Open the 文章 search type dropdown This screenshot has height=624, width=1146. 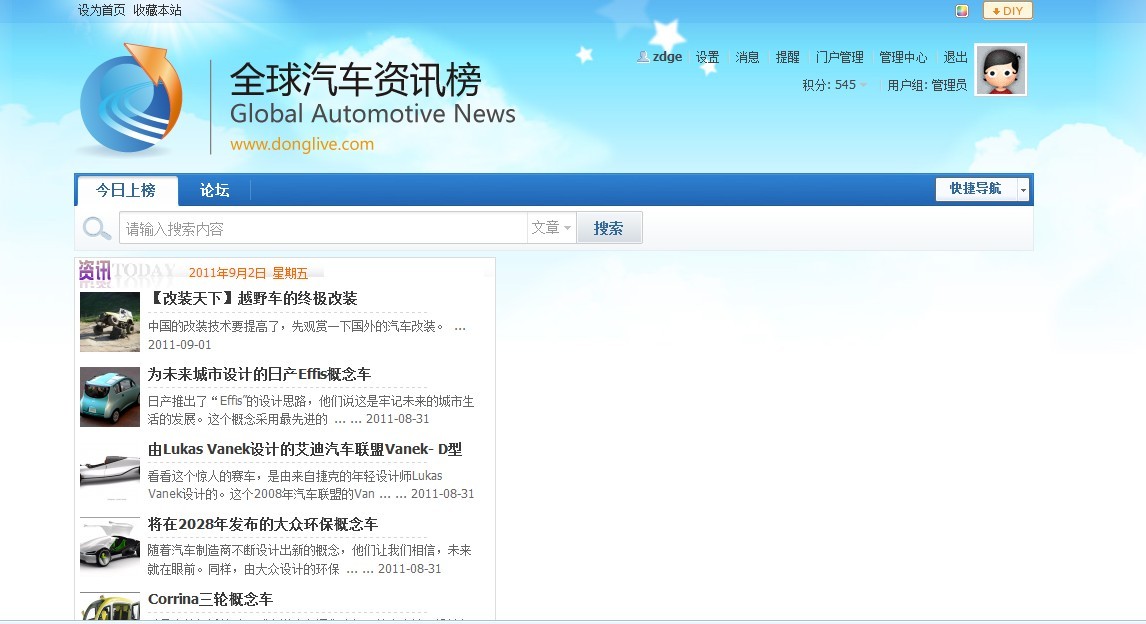point(551,228)
